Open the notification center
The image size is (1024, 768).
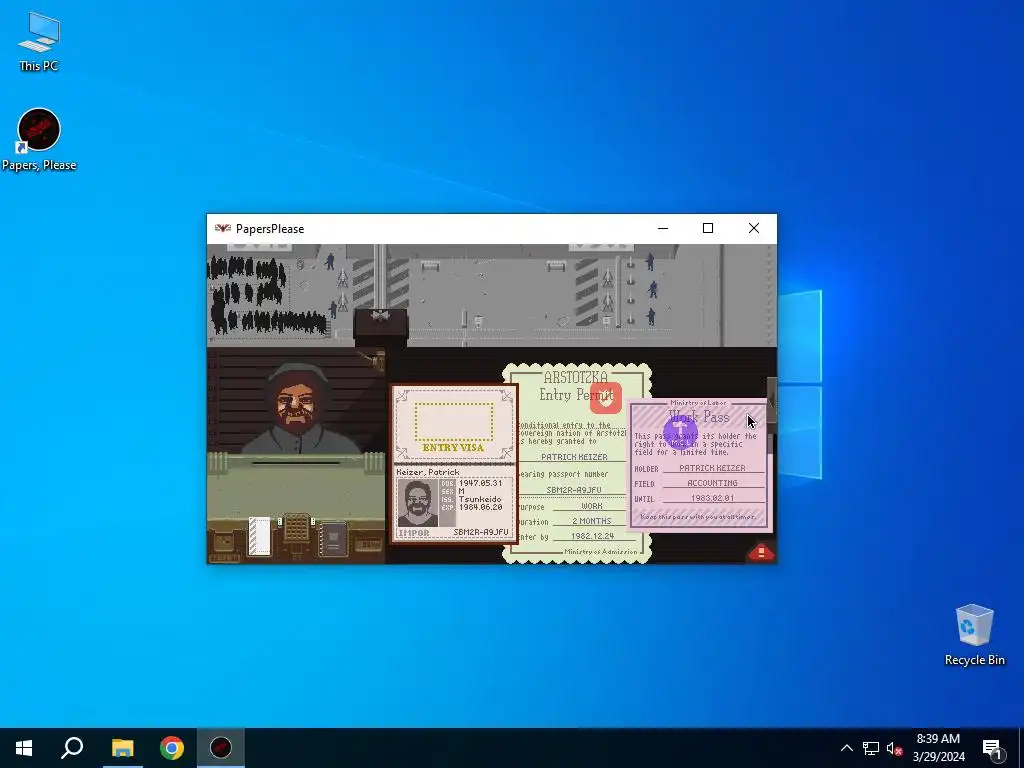tap(992, 748)
